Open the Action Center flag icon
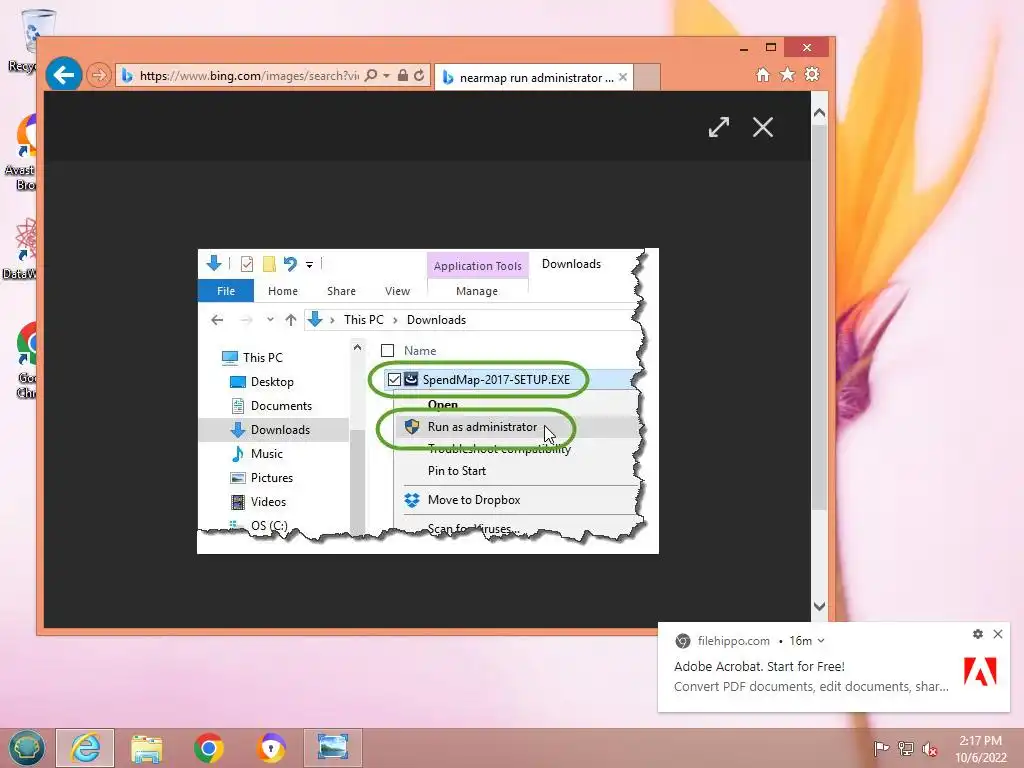The width and height of the screenshot is (1024, 768). coord(881,748)
